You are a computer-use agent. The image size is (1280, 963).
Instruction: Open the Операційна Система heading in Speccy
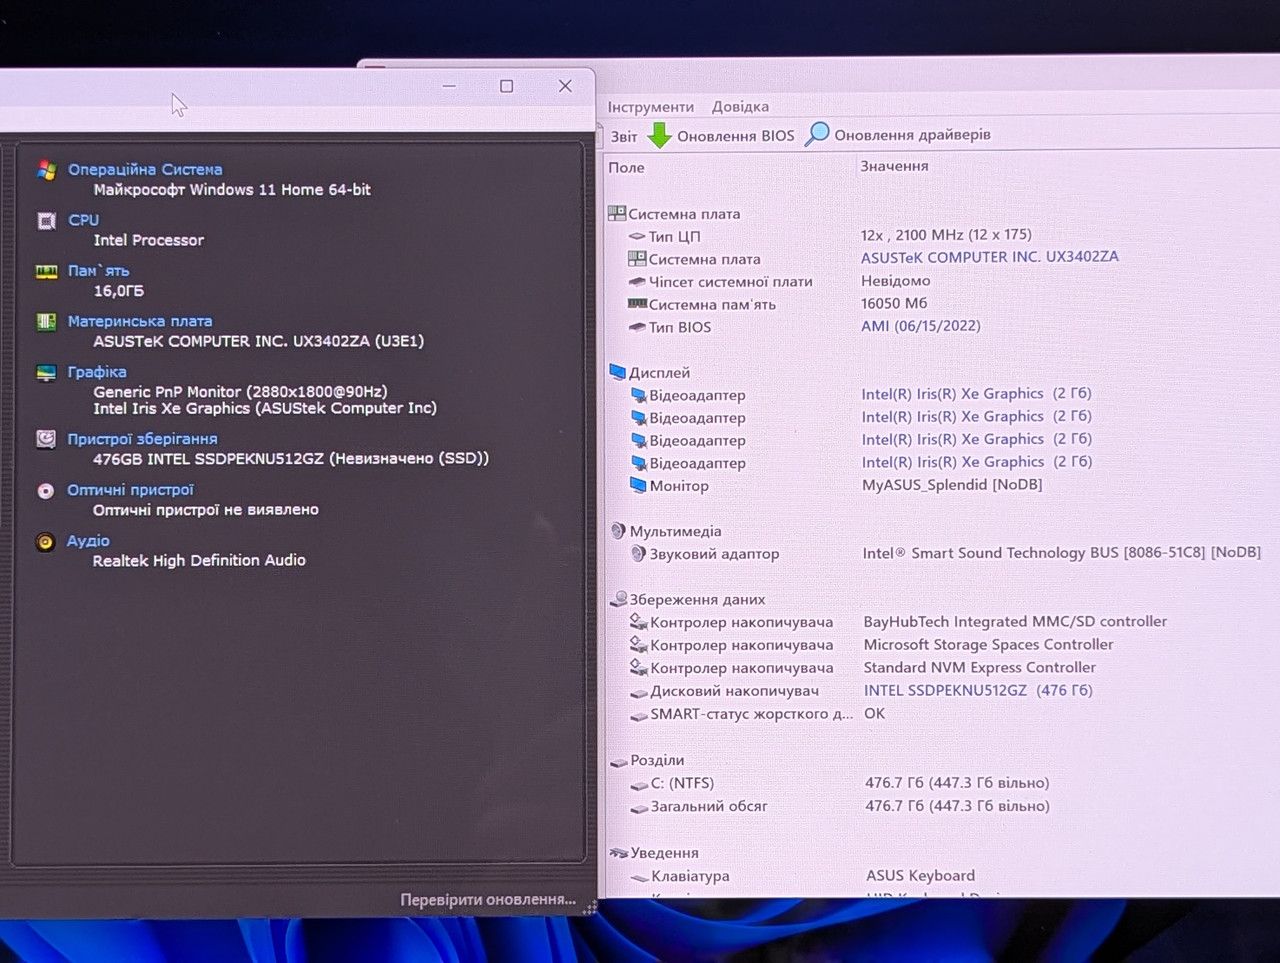tap(145, 170)
